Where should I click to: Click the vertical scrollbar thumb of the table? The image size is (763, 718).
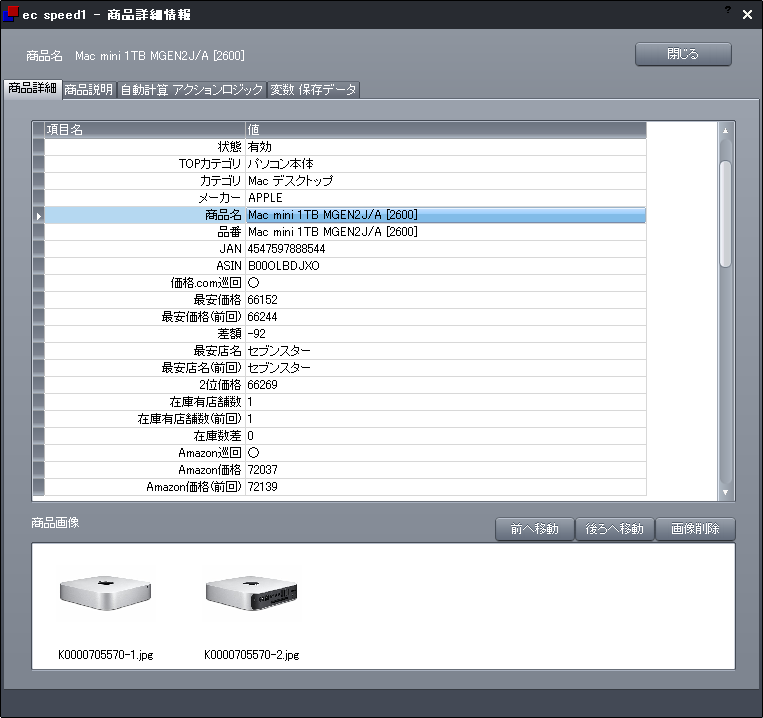(x=725, y=214)
